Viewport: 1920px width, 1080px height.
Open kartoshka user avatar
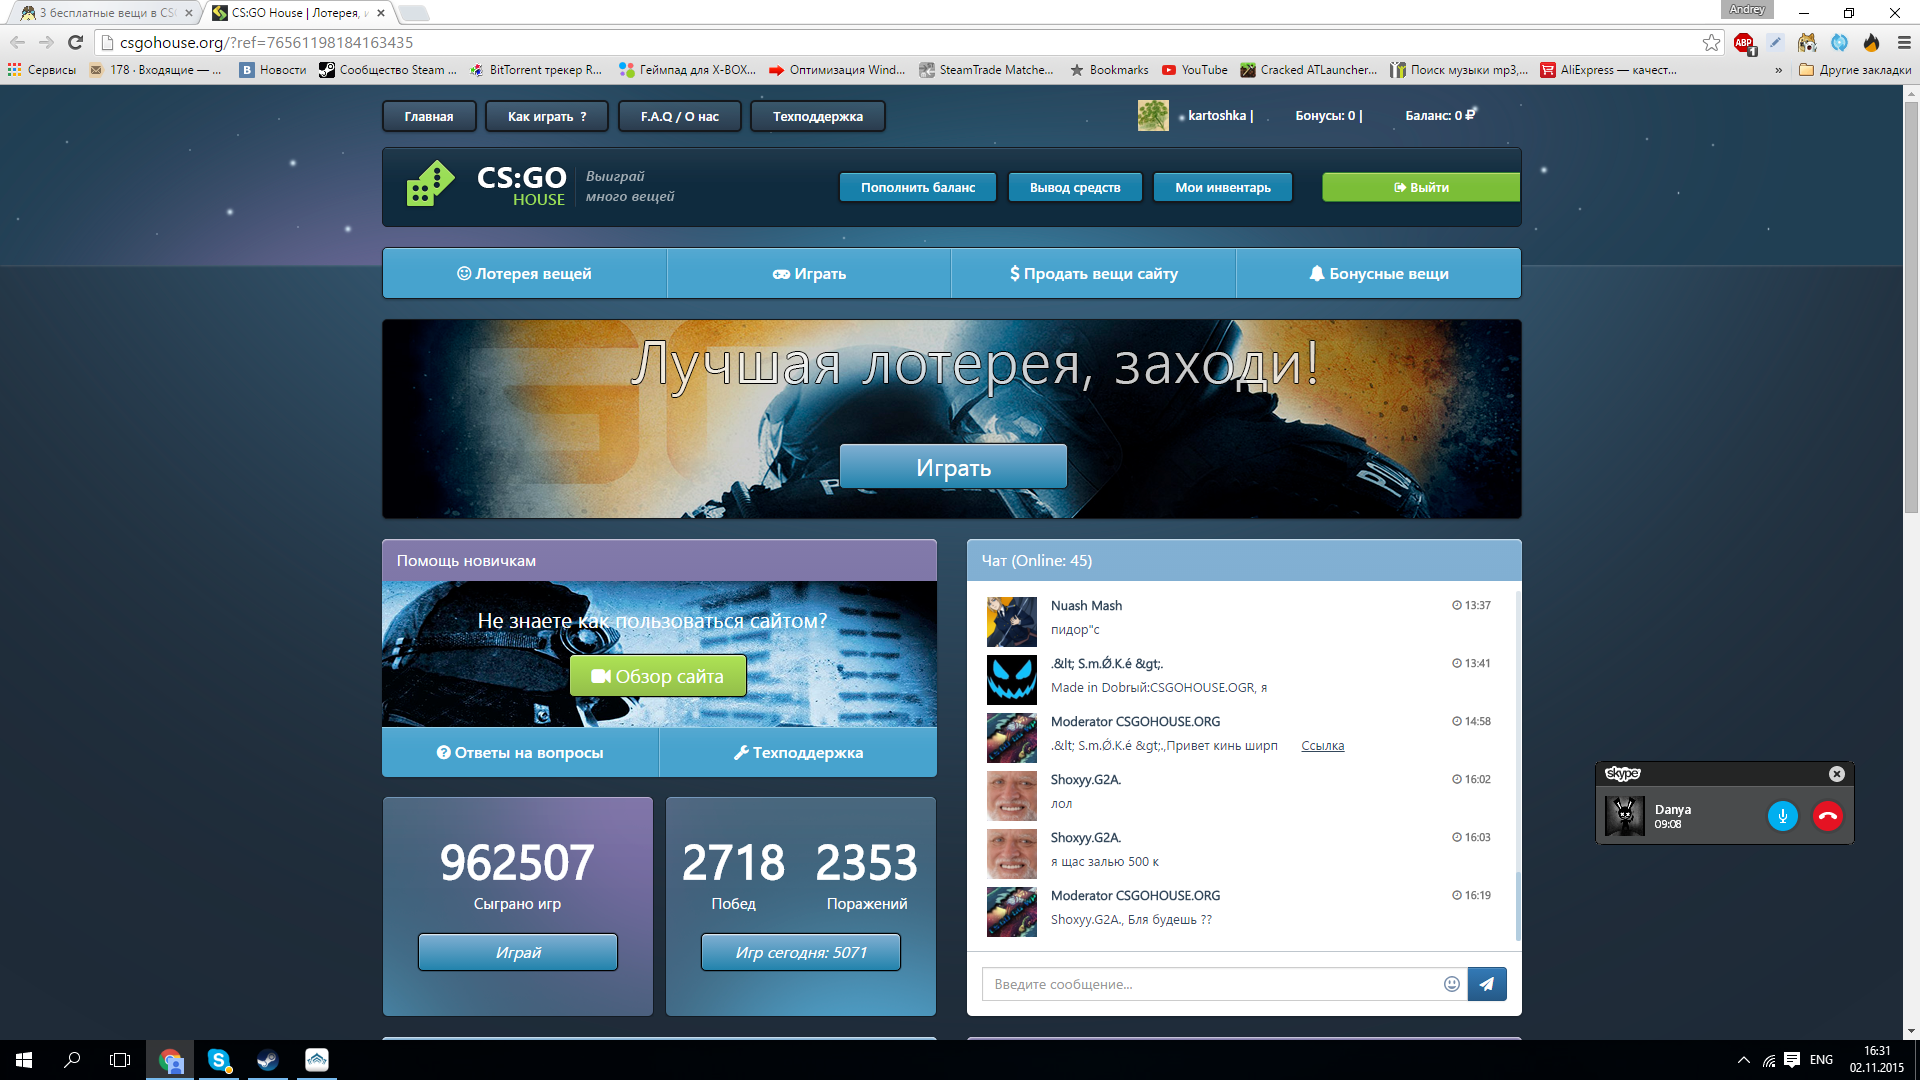coord(1153,115)
